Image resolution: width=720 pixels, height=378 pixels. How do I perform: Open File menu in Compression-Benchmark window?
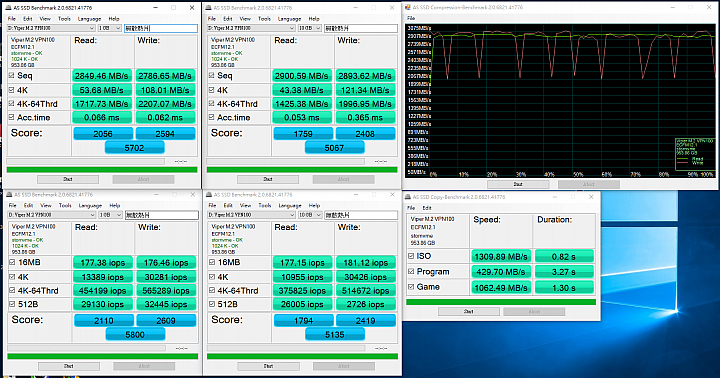pos(411,18)
